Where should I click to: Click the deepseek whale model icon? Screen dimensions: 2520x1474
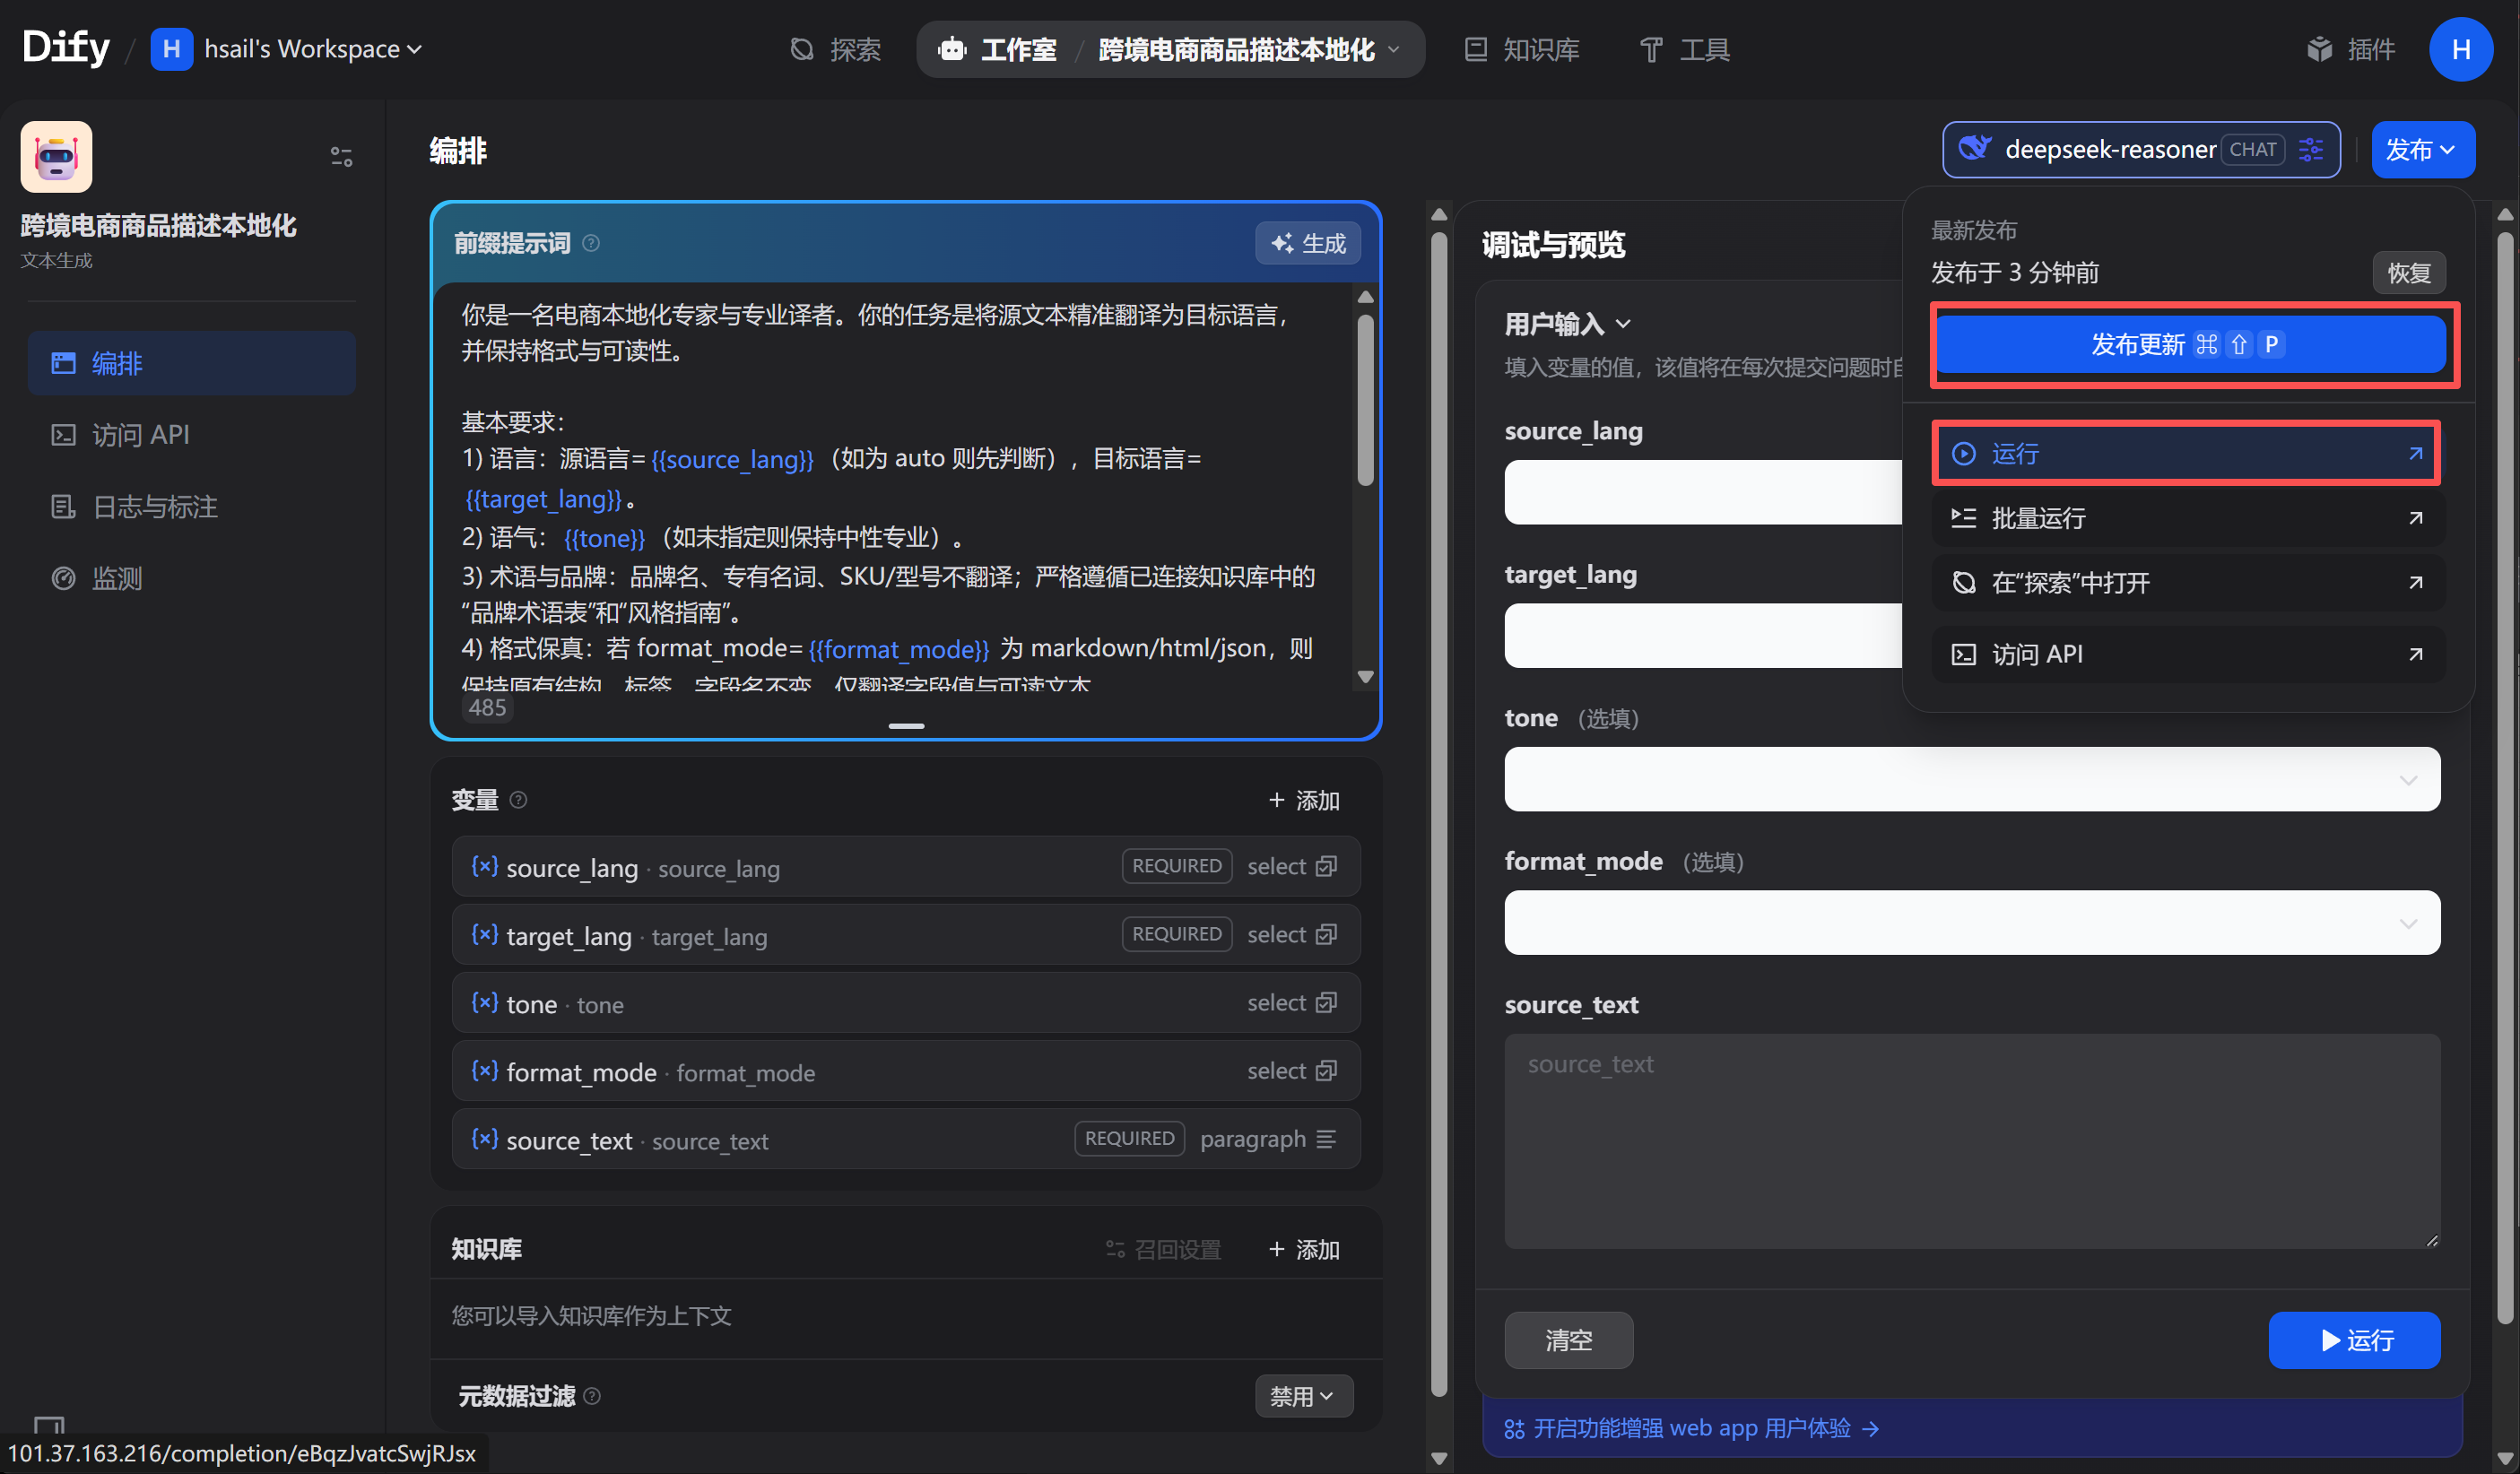pyautogui.click(x=1974, y=149)
